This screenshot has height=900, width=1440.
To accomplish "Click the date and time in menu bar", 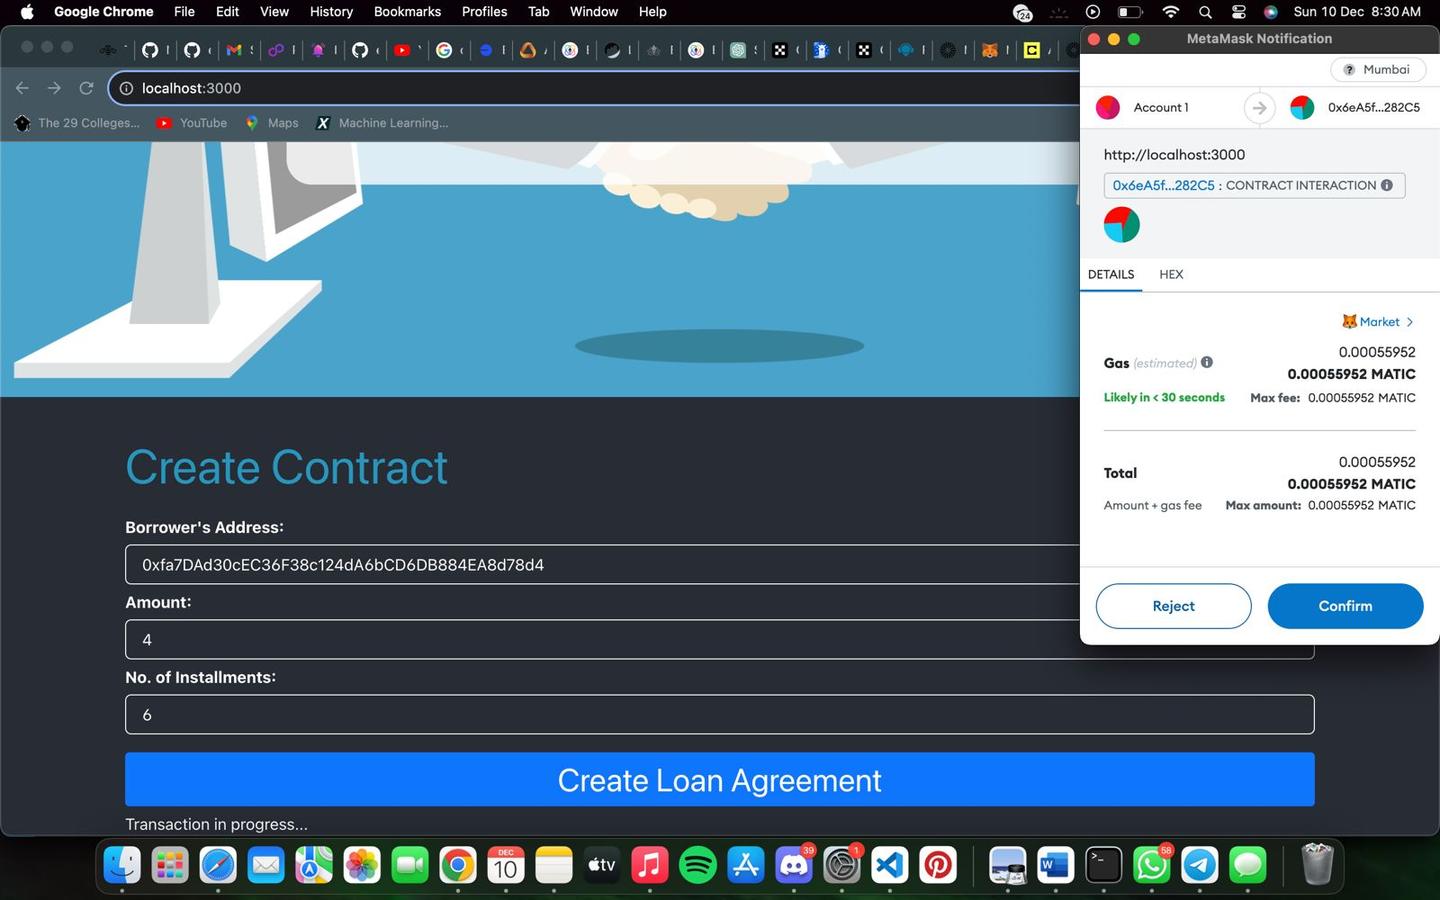I will click(x=1357, y=12).
